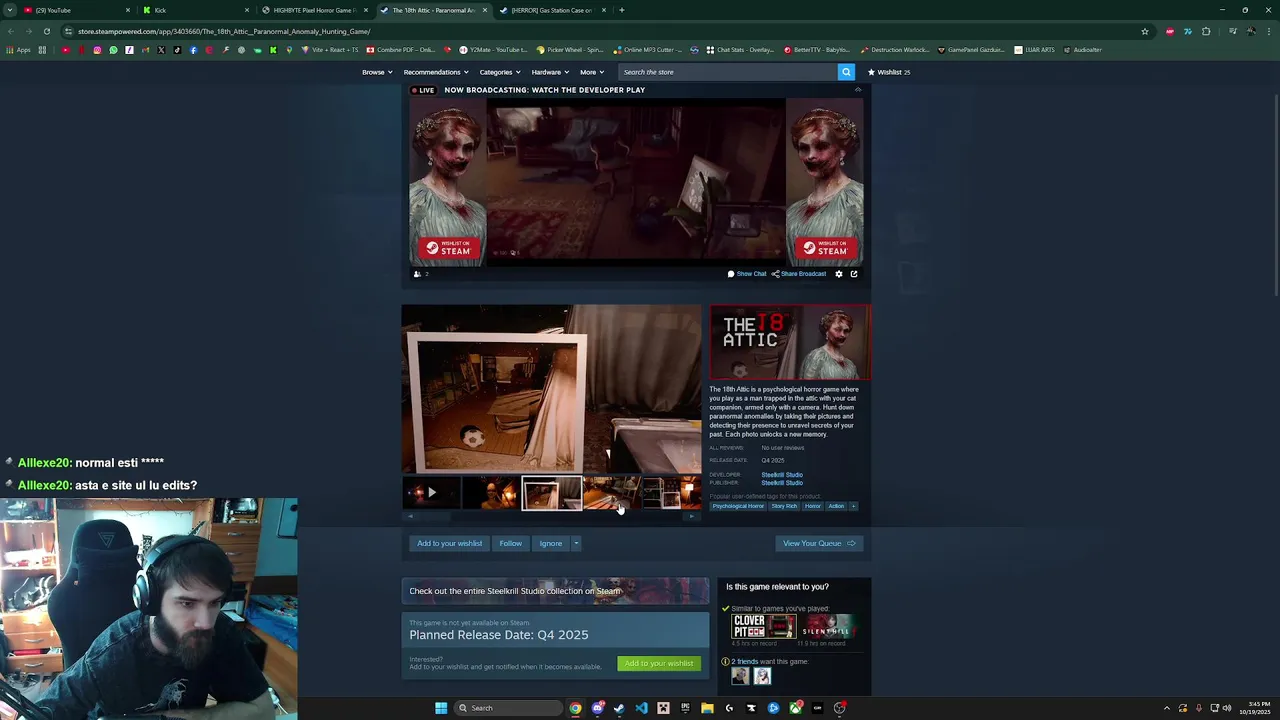Open the Hardware menu
1280x720 pixels.
tap(550, 72)
